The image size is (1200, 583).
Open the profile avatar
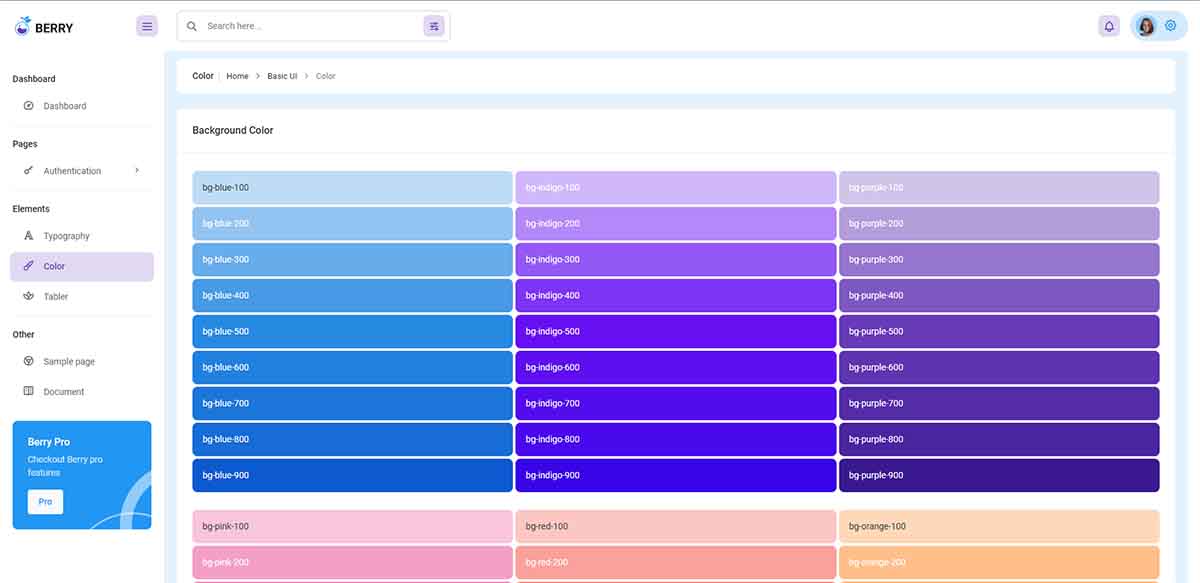(x=1145, y=25)
